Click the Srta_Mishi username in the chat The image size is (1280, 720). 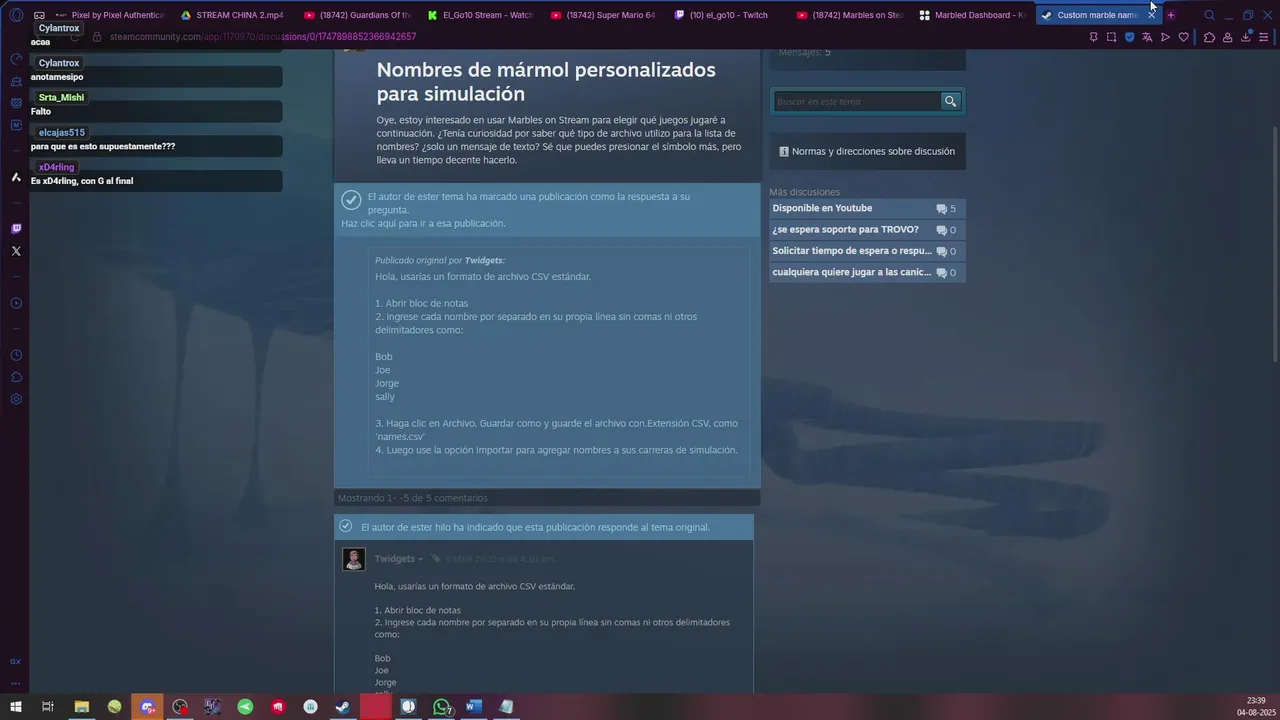[x=61, y=97]
